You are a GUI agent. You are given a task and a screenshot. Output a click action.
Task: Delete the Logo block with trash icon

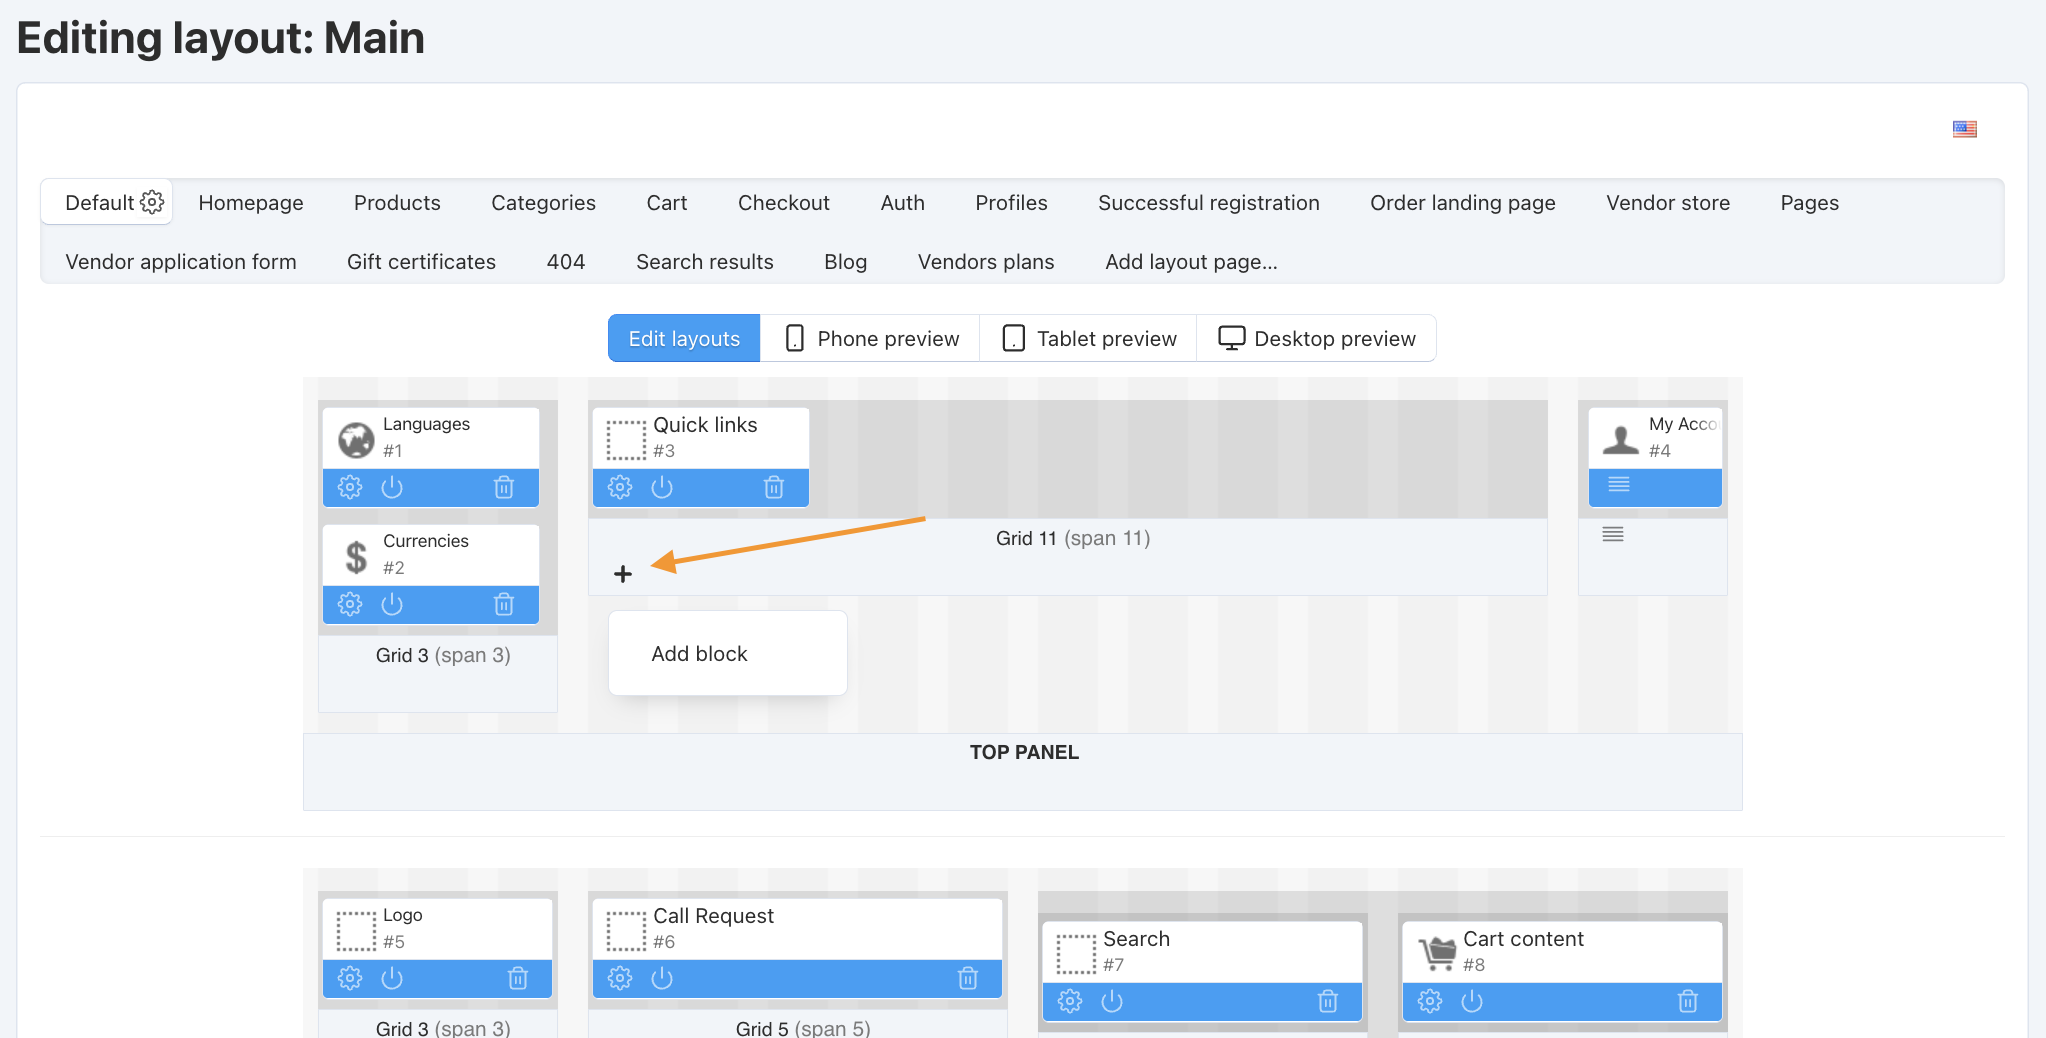(518, 978)
